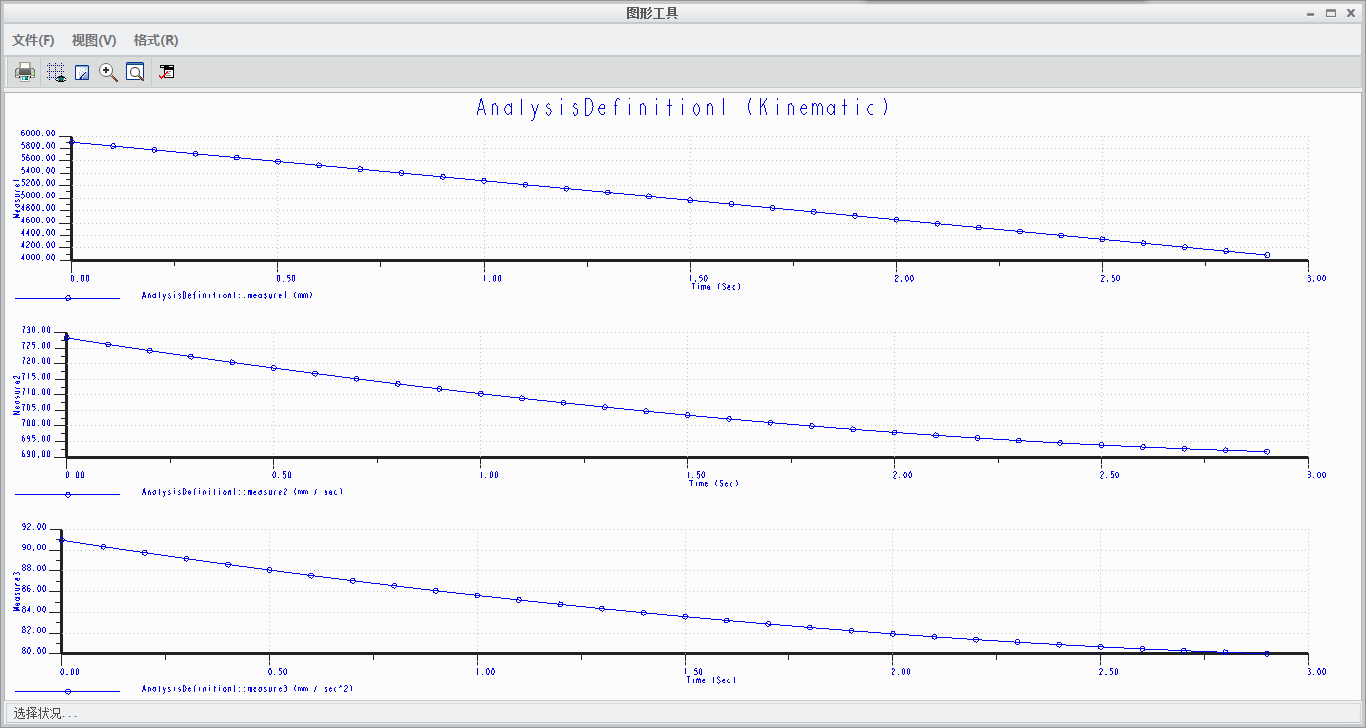The image size is (1366, 728).
Task: Select the measure2 (mm / sec) legend label
Action: coord(243,492)
